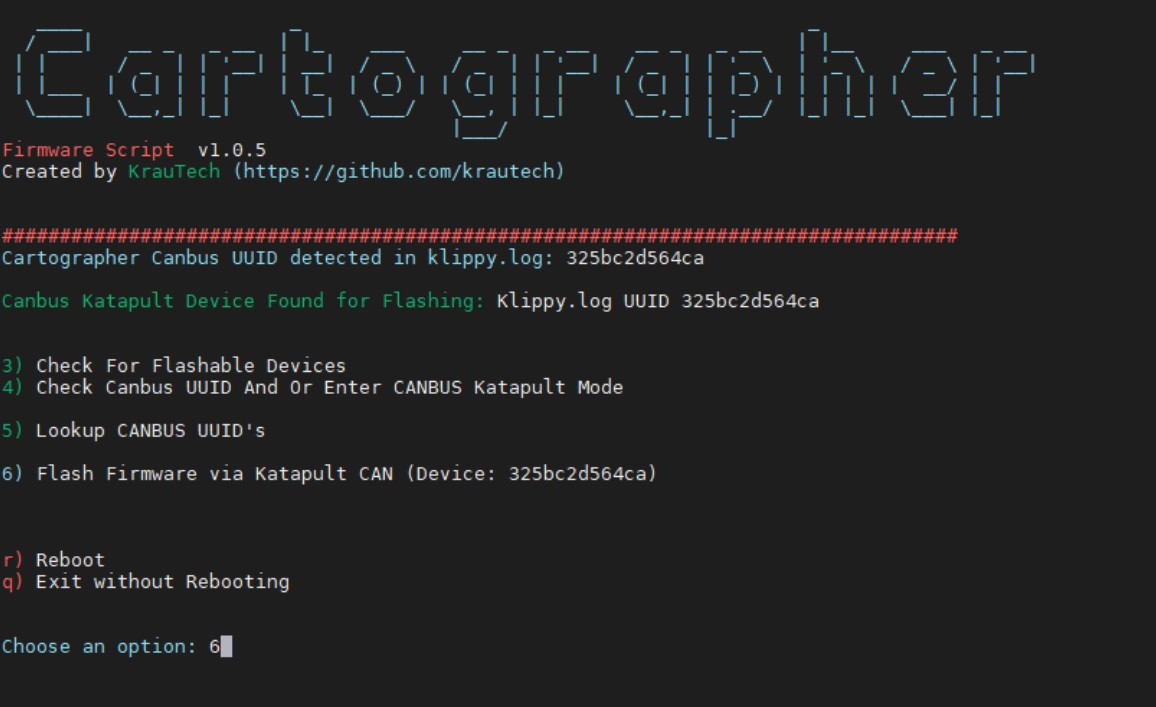Click the white Klippy.log UUID text
The image size is (1156, 707).
[657, 301]
